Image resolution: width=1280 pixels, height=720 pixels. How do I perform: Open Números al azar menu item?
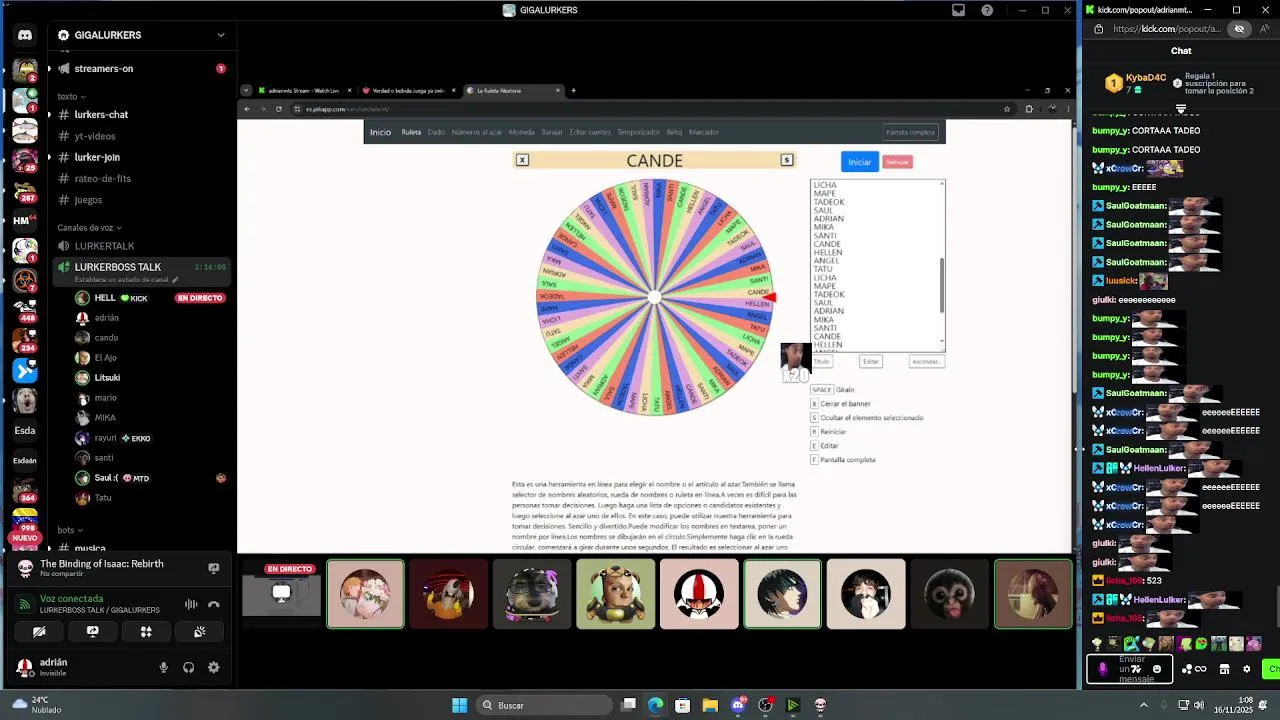476,132
